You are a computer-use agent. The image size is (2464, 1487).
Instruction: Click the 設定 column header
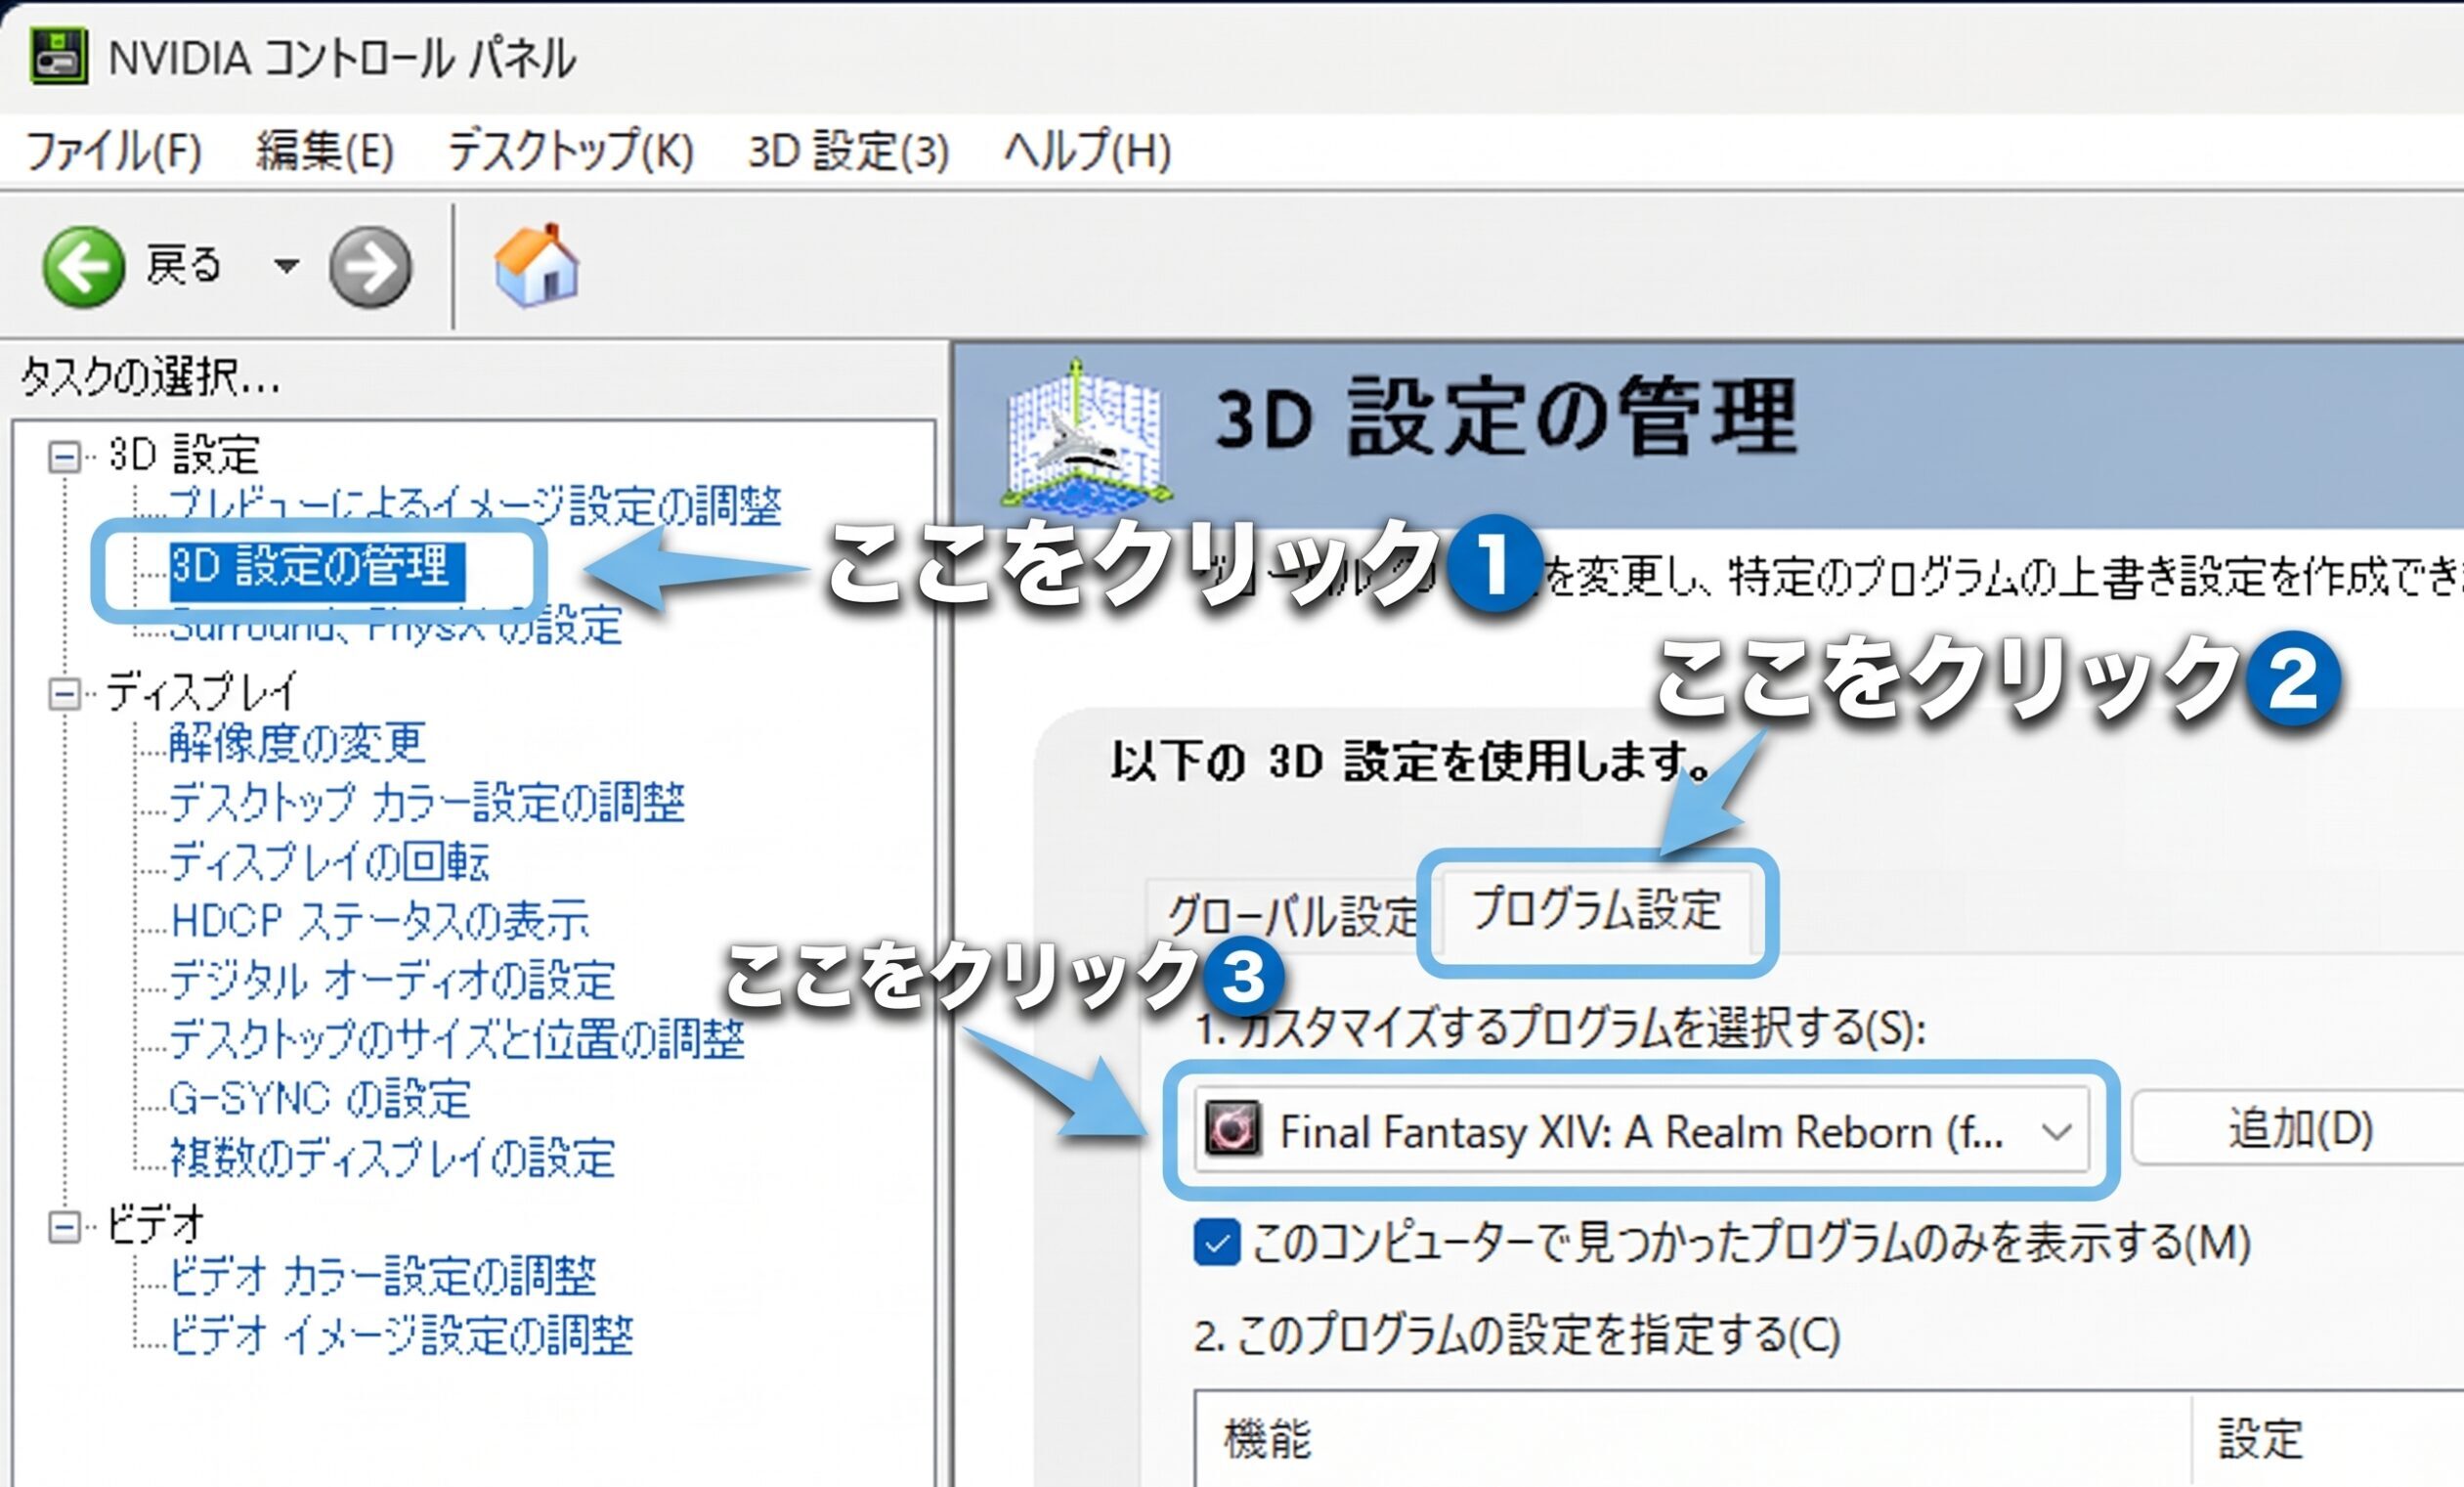click(x=2328, y=1438)
